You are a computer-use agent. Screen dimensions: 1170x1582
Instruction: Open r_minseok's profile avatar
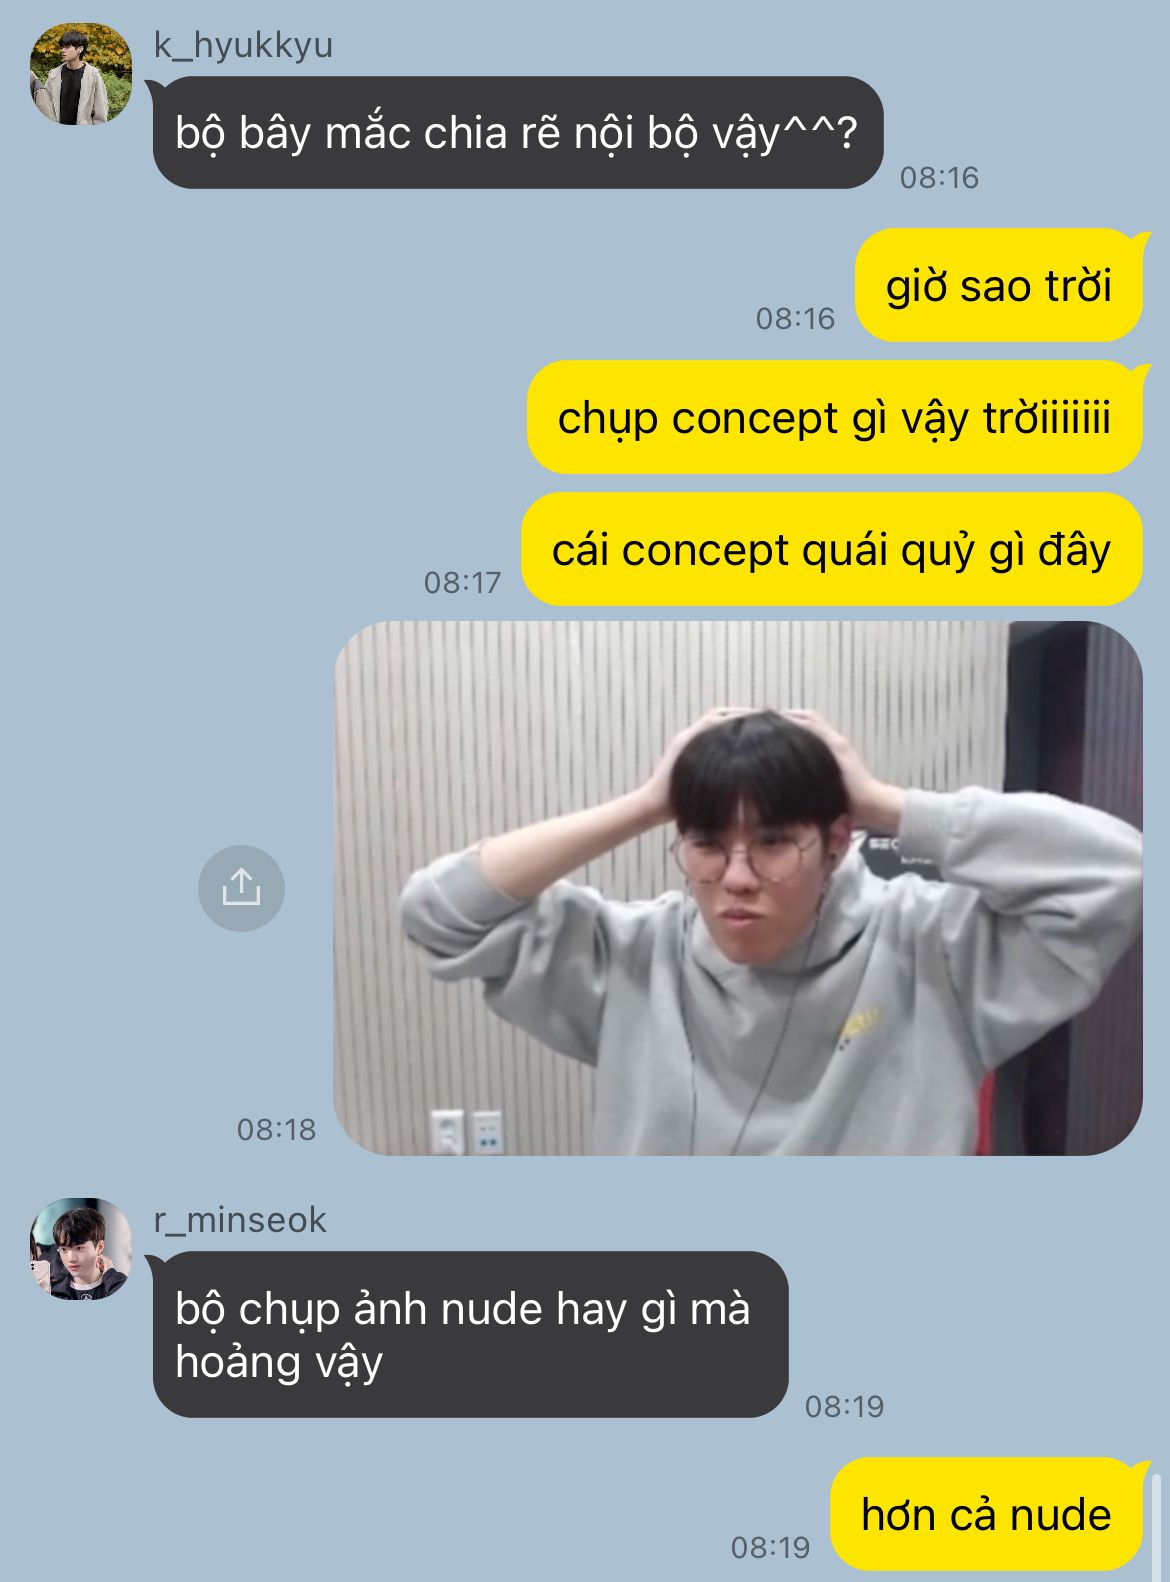click(x=81, y=1249)
